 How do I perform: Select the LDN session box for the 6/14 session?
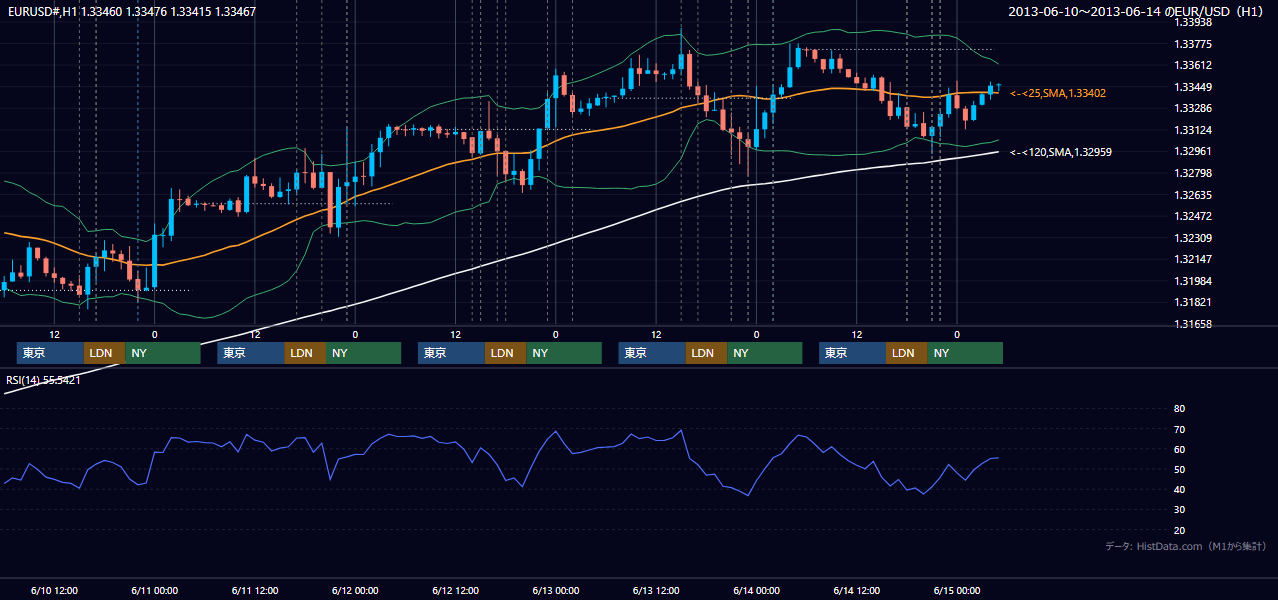(x=907, y=353)
